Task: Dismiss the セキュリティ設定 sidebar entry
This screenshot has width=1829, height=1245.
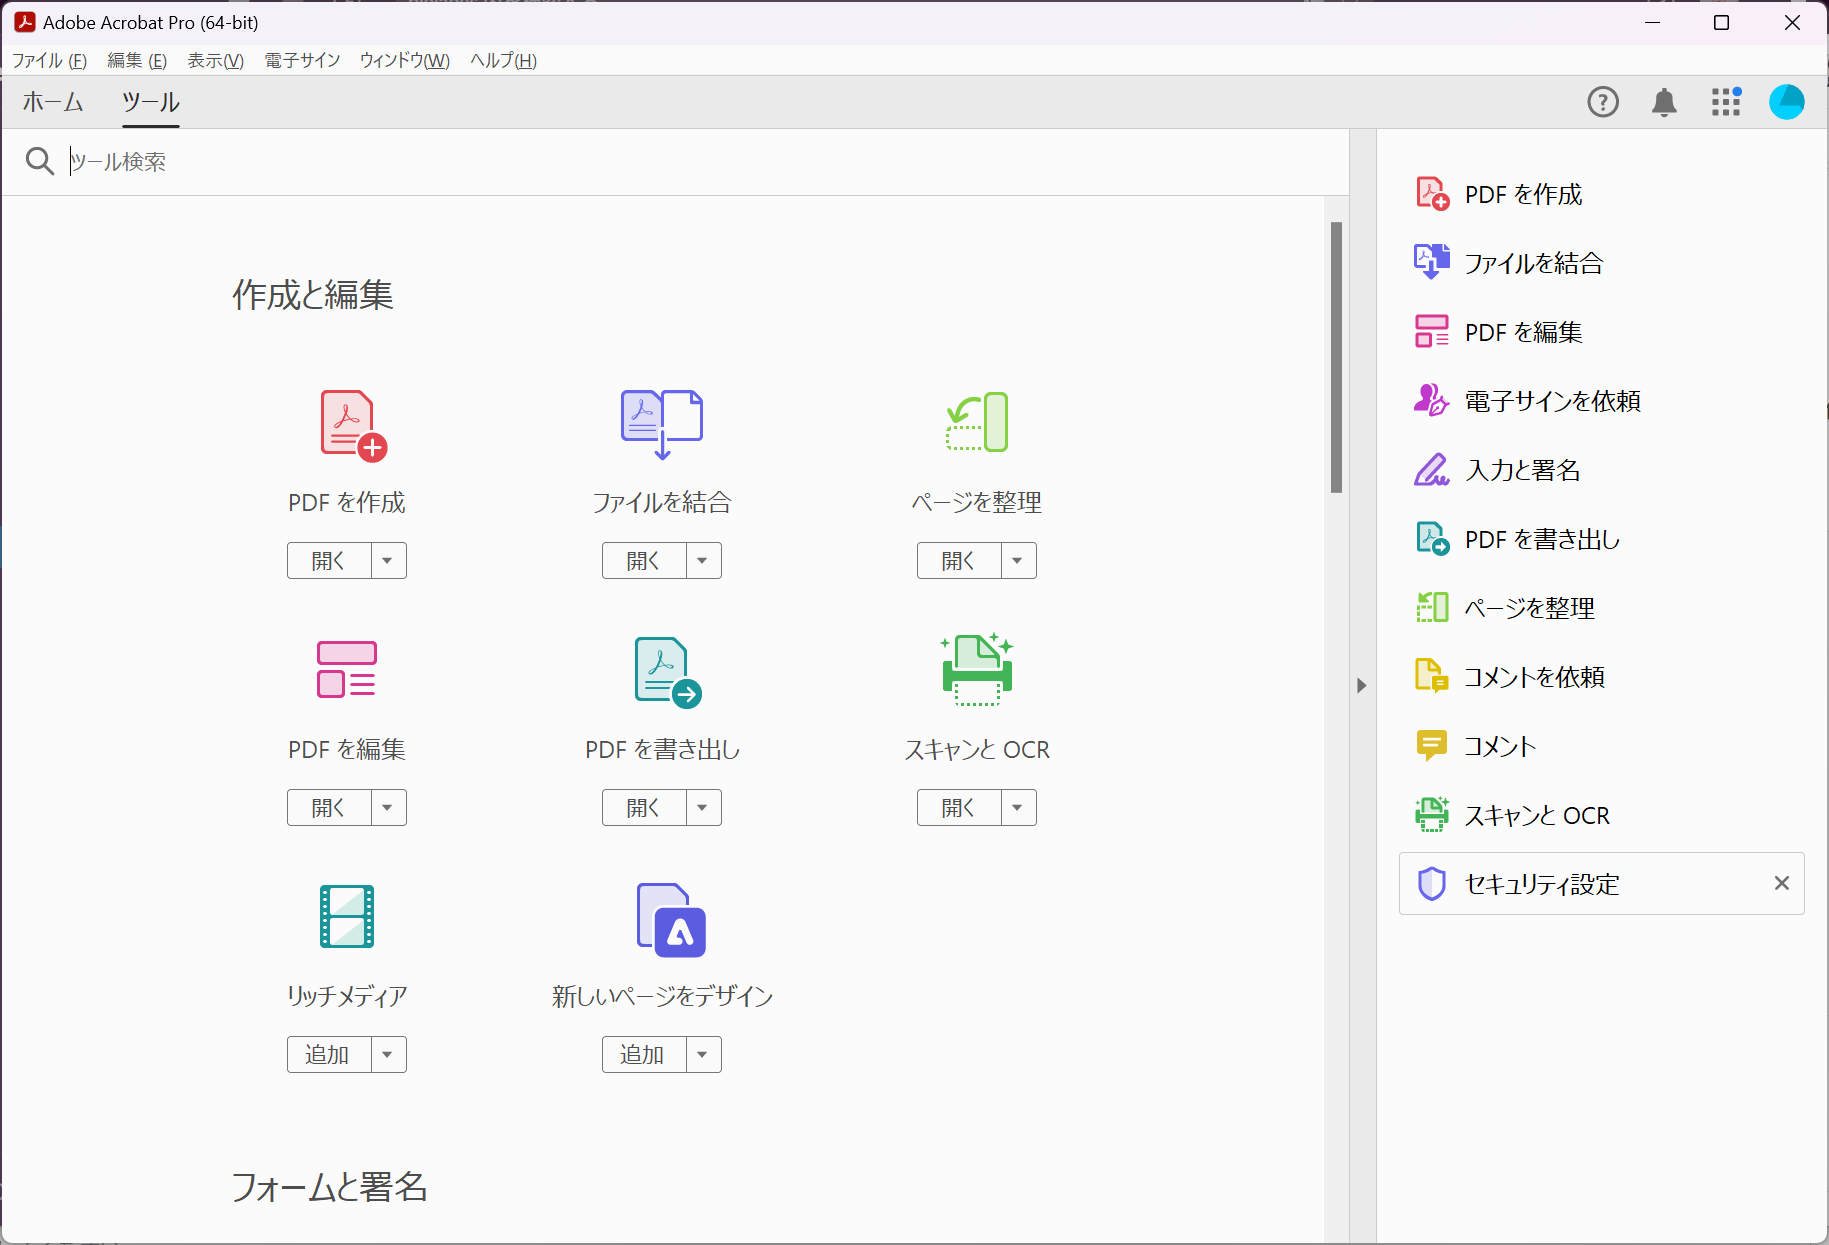Action: tap(1781, 883)
